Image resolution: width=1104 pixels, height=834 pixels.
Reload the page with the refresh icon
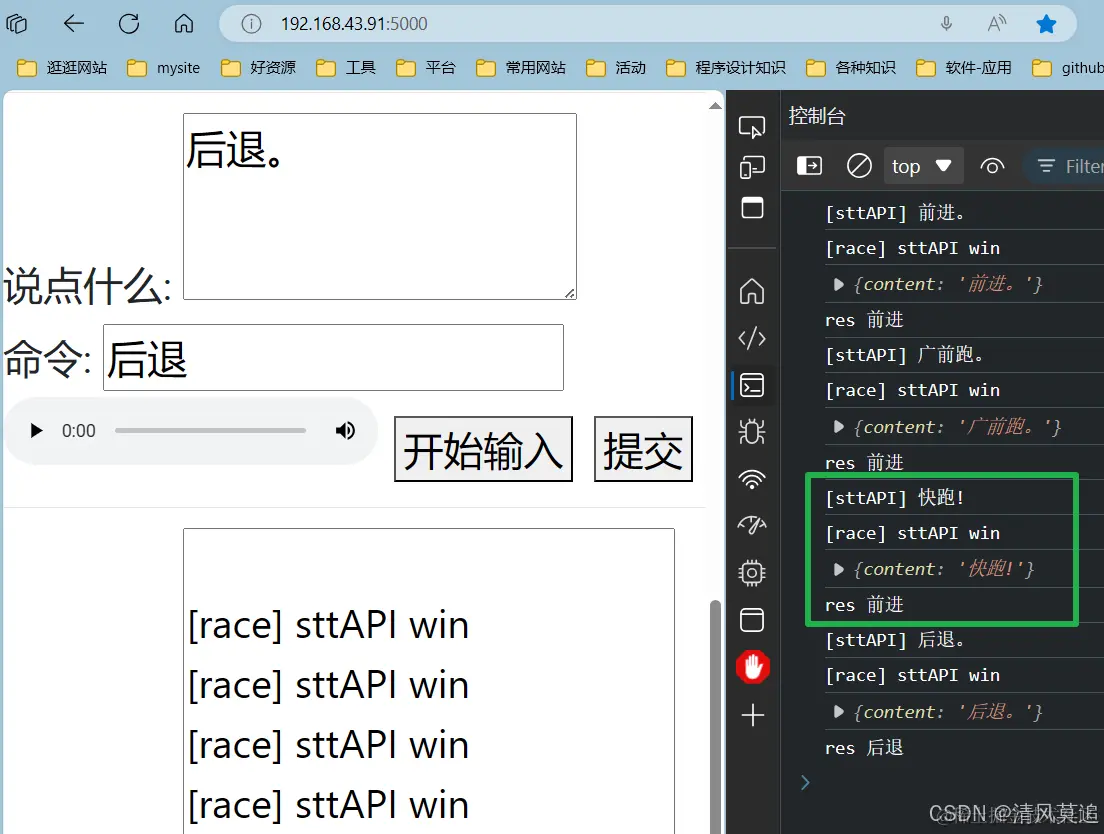coord(128,25)
